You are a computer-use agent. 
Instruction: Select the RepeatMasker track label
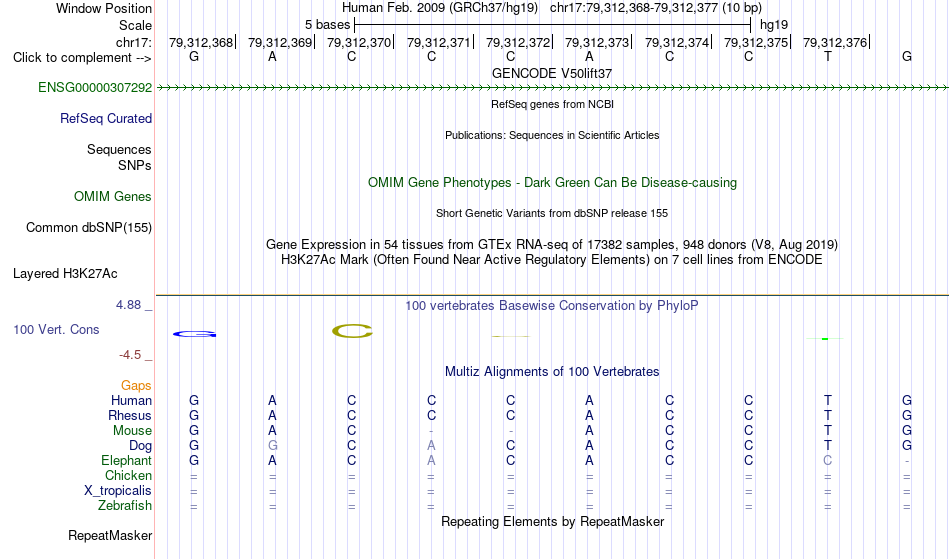coord(110,535)
